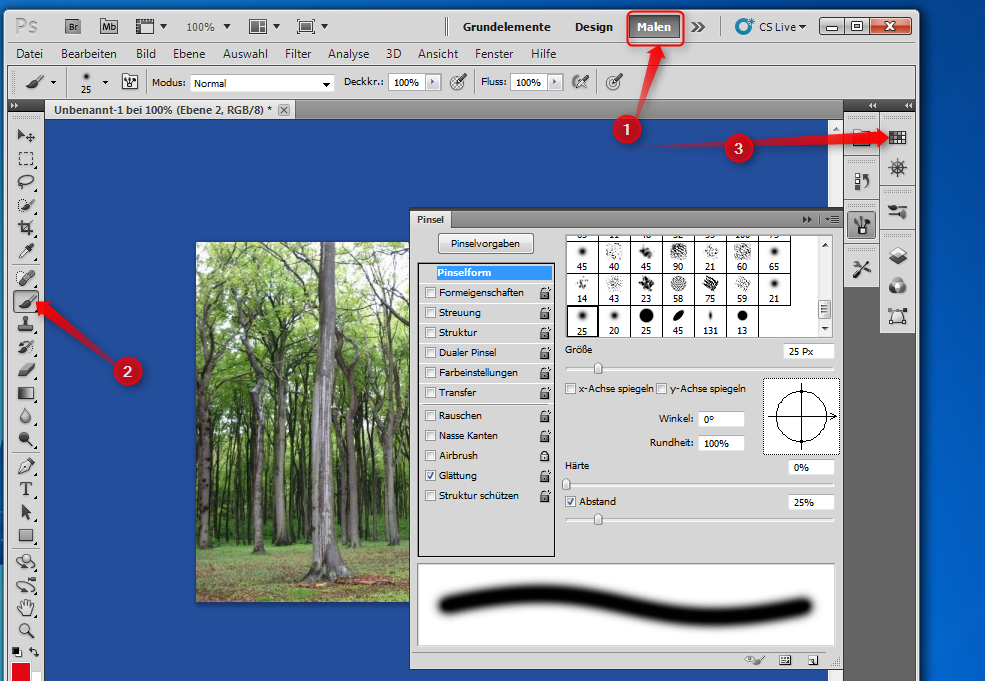Viewport: 985px width, 681px height.
Task: Select the Horizontal Type tool
Action: (x=25, y=489)
